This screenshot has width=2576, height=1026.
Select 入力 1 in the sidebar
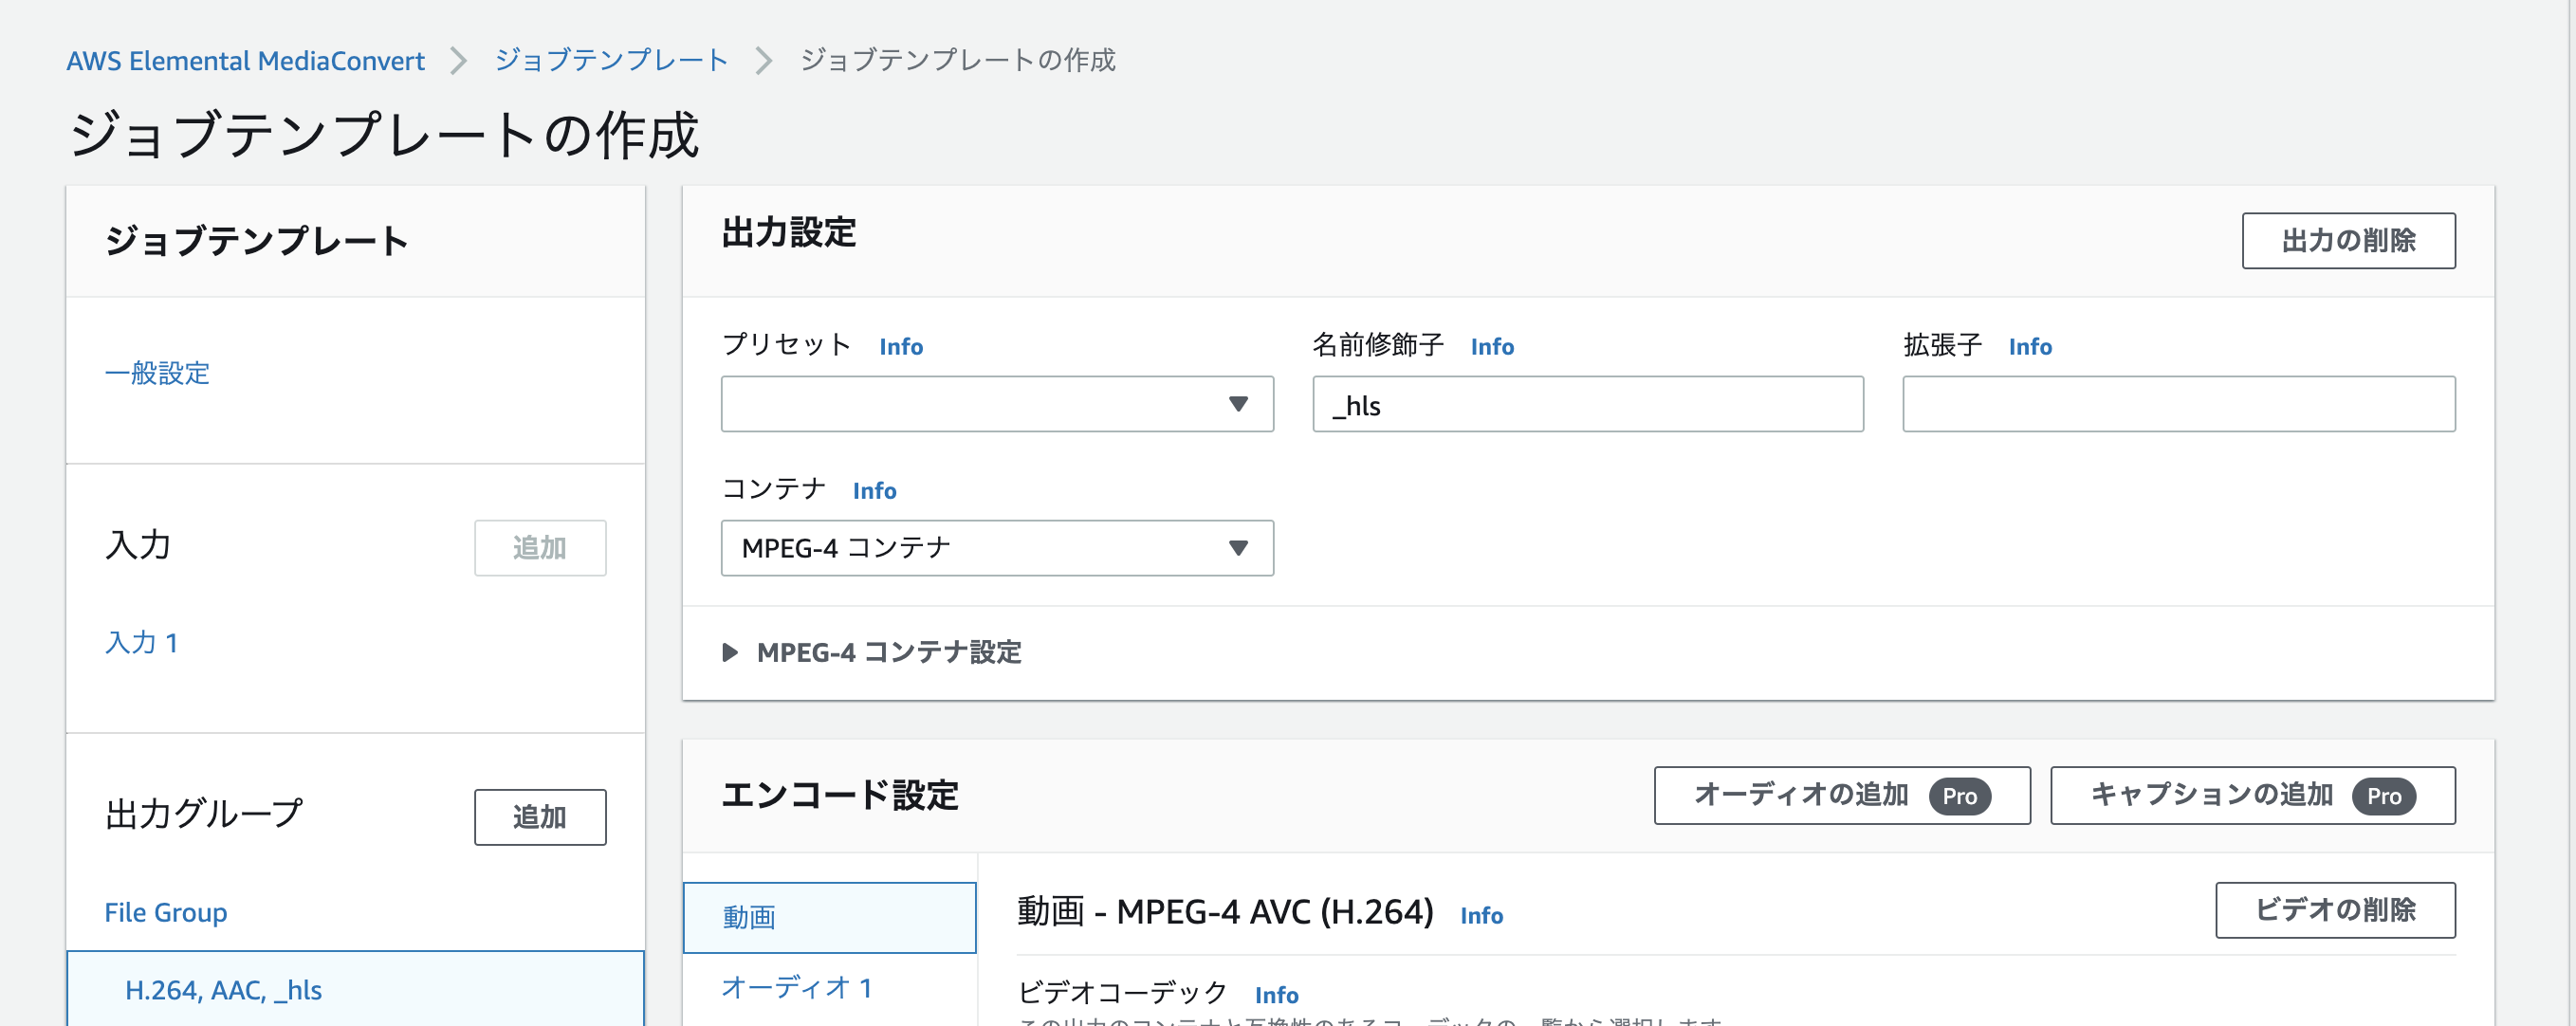coord(141,642)
